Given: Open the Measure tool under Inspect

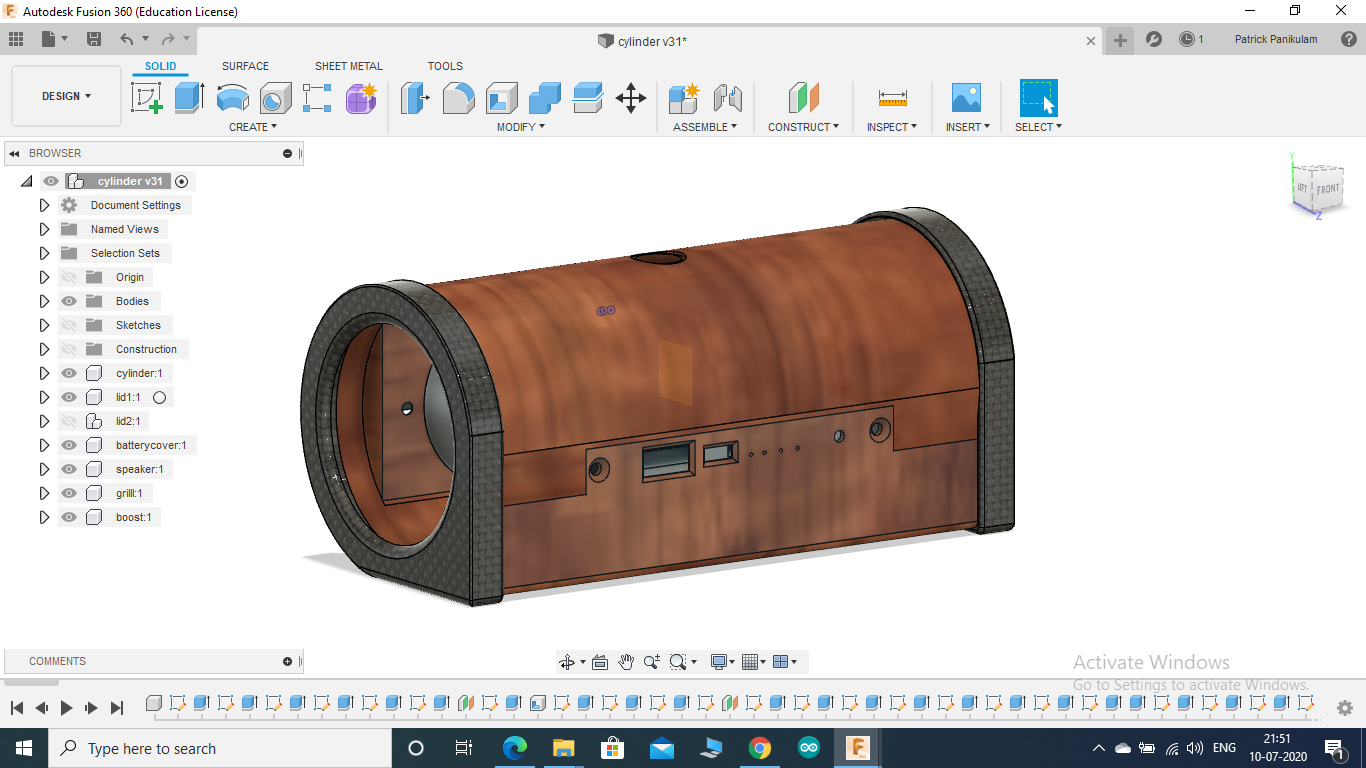Looking at the screenshot, I should click(890, 97).
